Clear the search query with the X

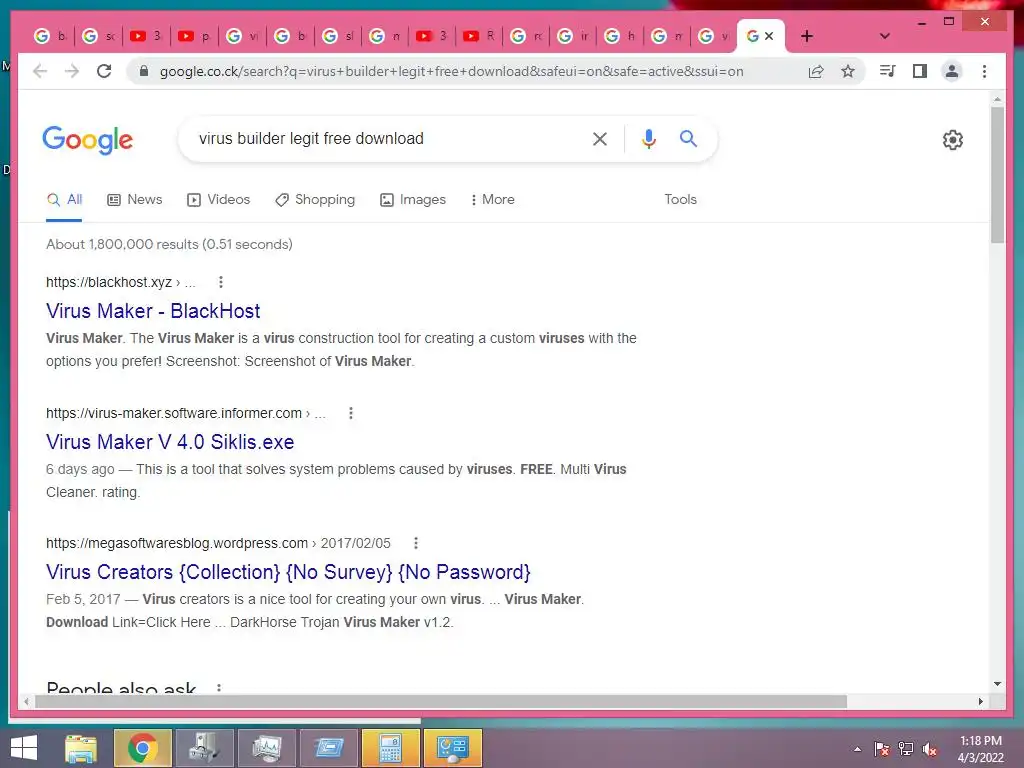[x=600, y=138]
